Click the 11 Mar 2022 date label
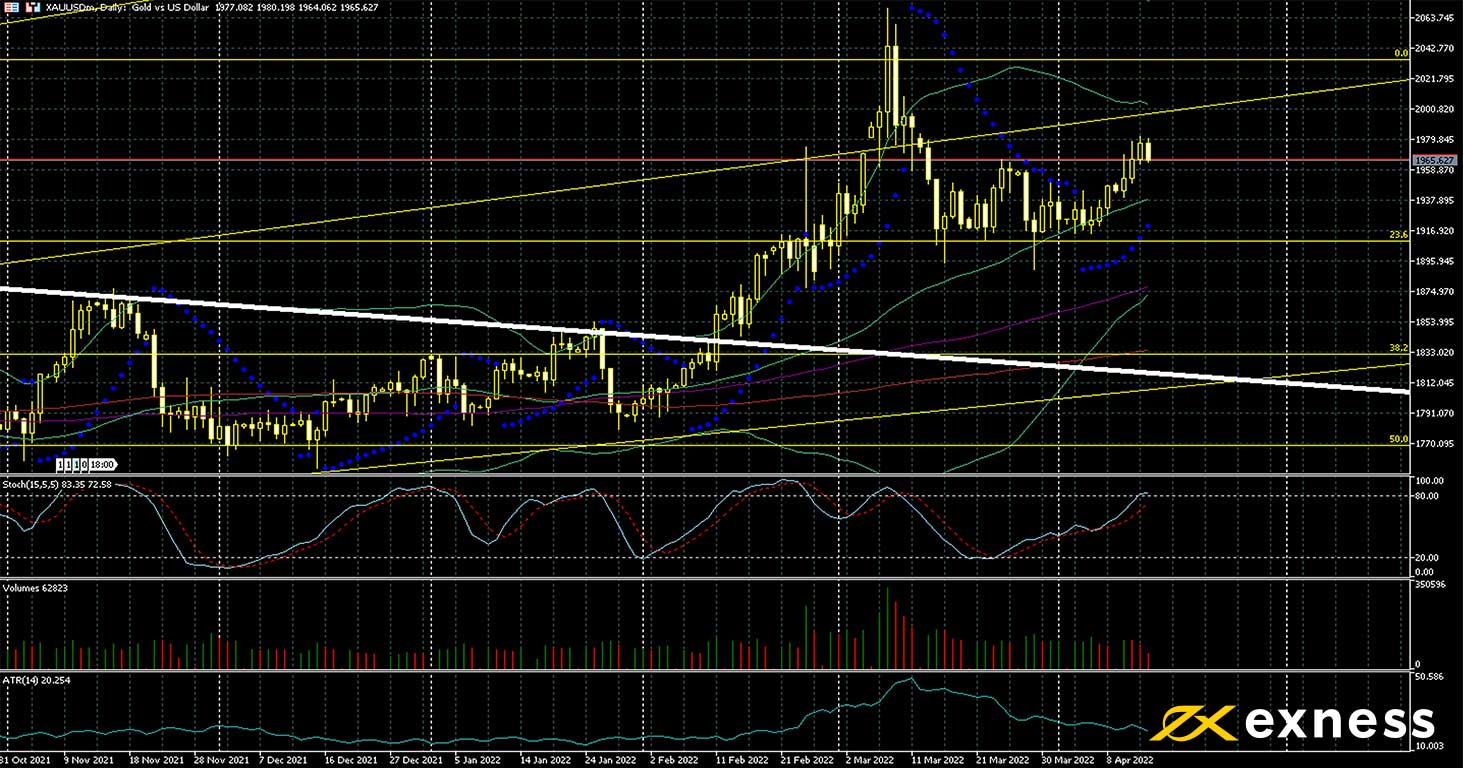Viewport: 1463px width, 768px height. point(936,759)
